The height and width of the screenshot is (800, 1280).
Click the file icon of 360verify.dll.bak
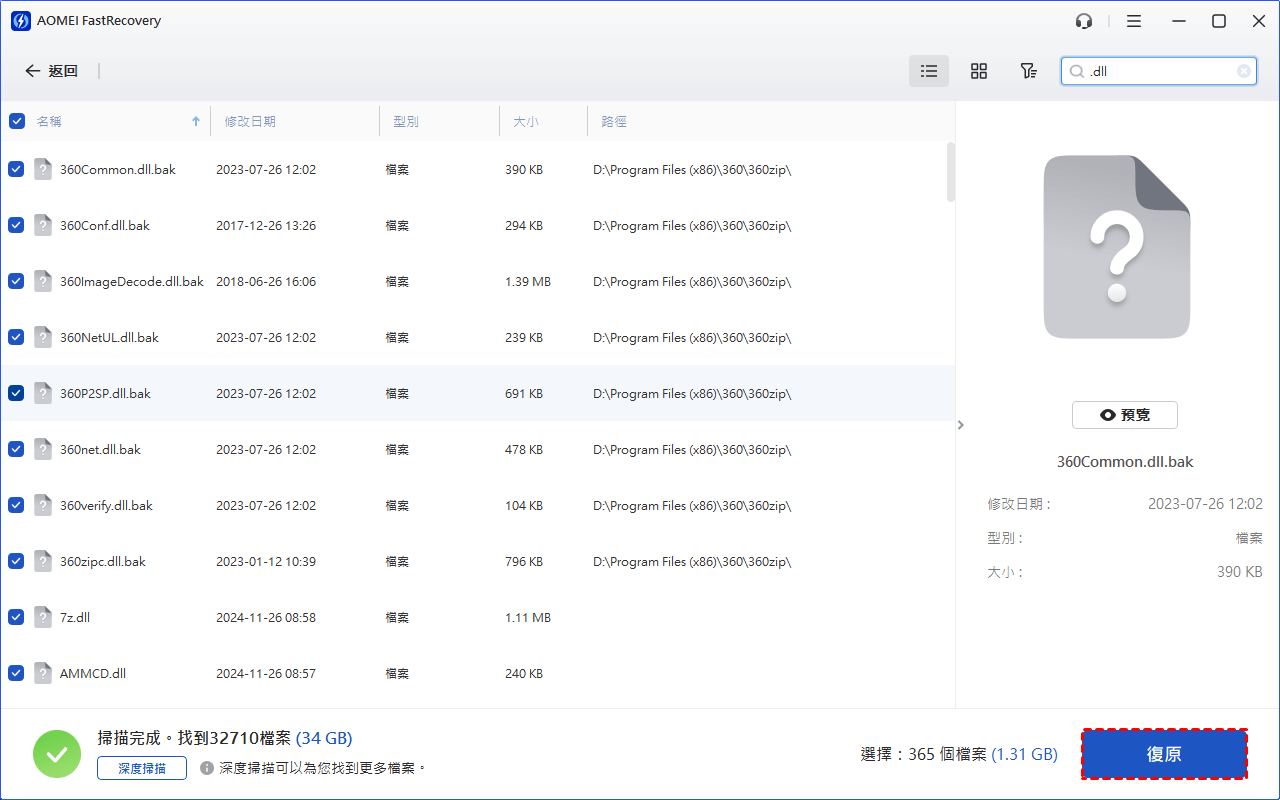(x=42, y=505)
